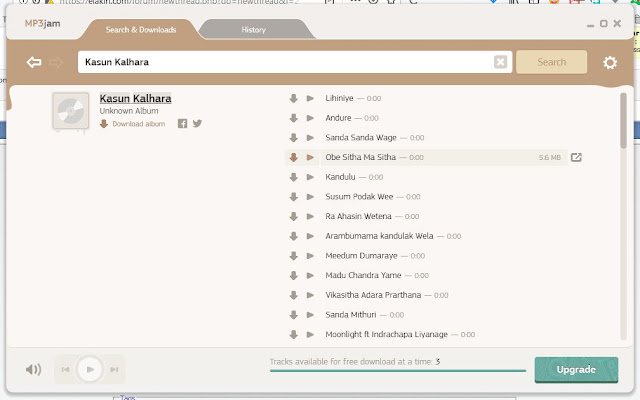This screenshot has width=640, height=400.
Task: Download the track Lihiniye
Action: coord(293,98)
